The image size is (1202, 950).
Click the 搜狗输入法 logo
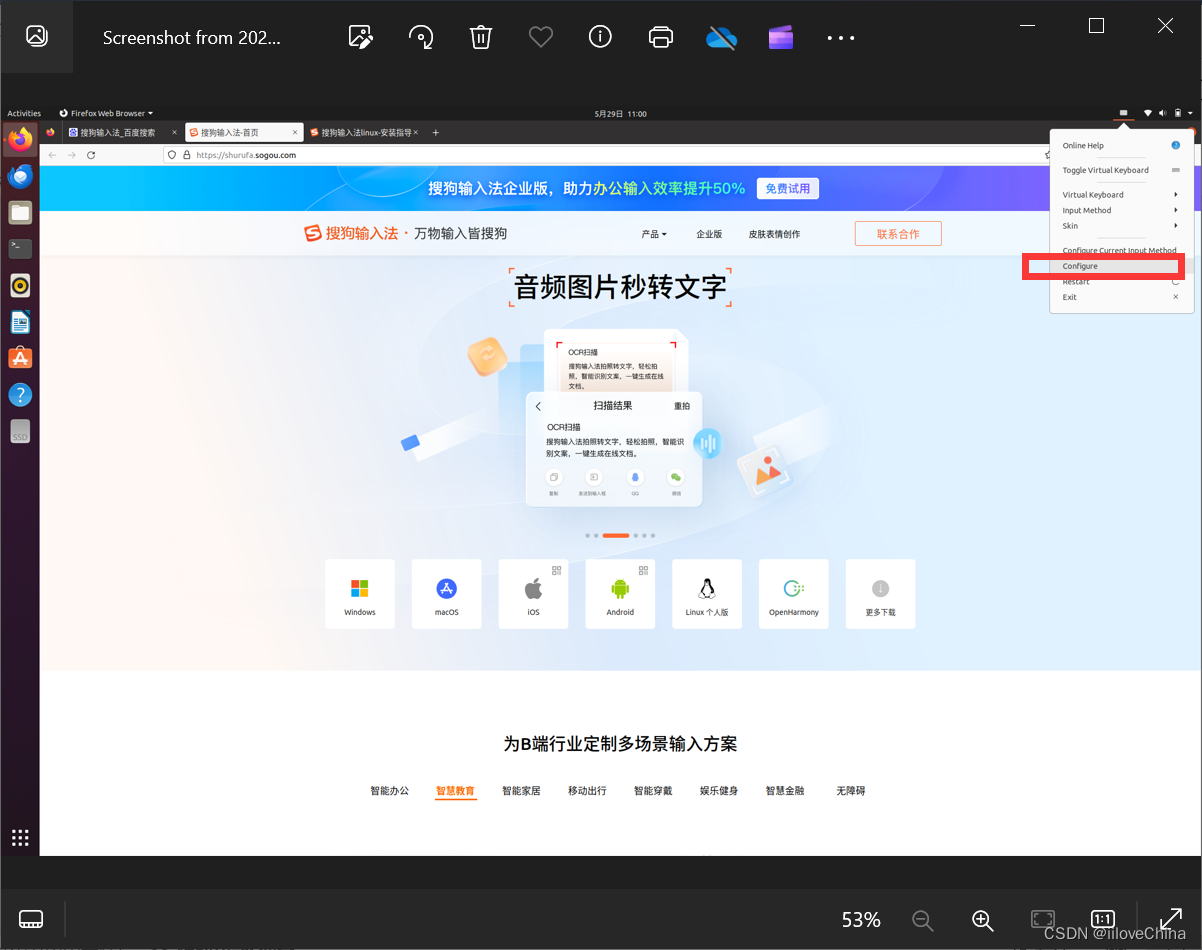tap(351, 233)
